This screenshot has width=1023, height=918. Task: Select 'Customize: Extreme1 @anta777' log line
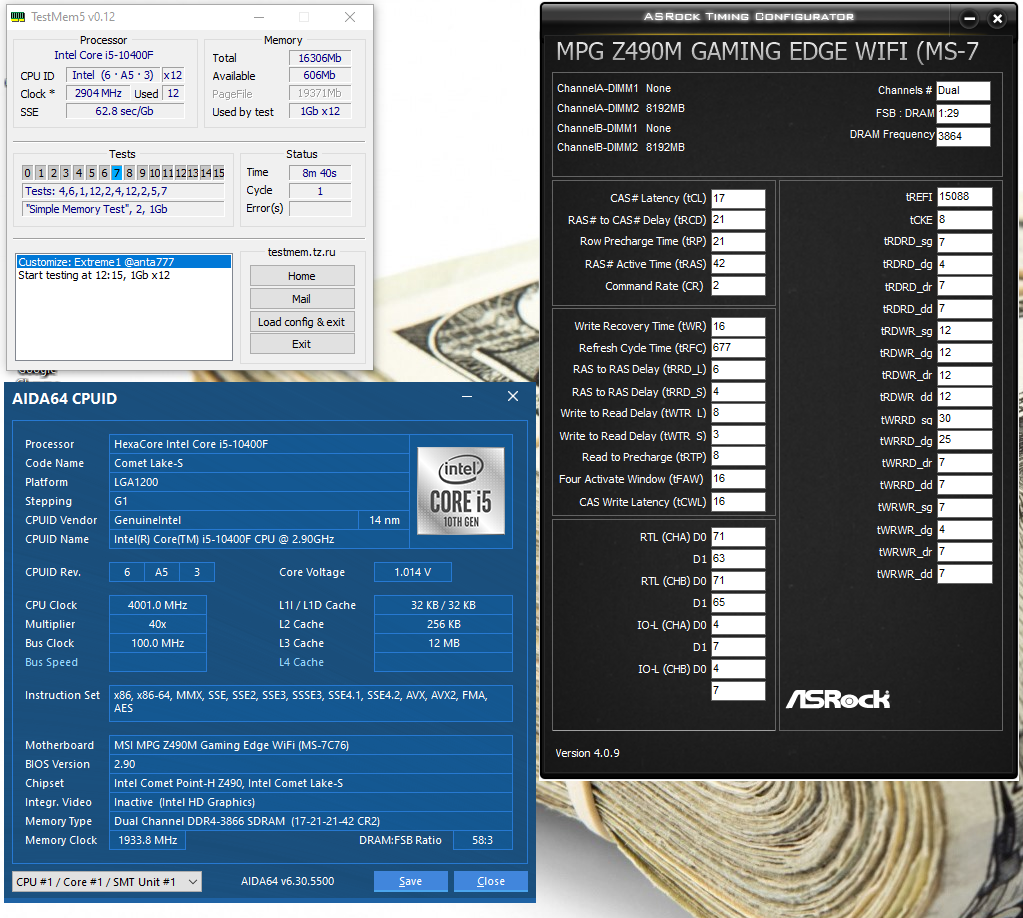pos(124,262)
